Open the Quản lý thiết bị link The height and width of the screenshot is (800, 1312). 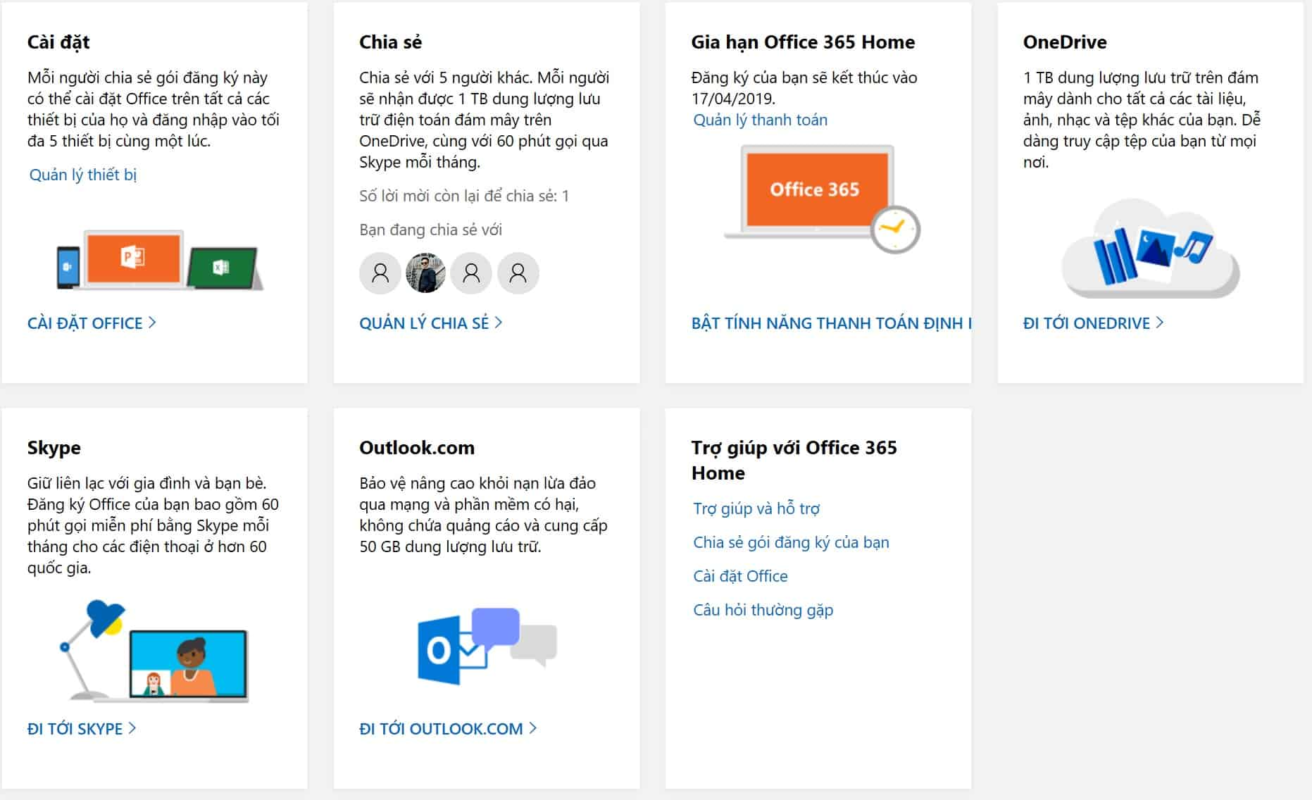(83, 175)
